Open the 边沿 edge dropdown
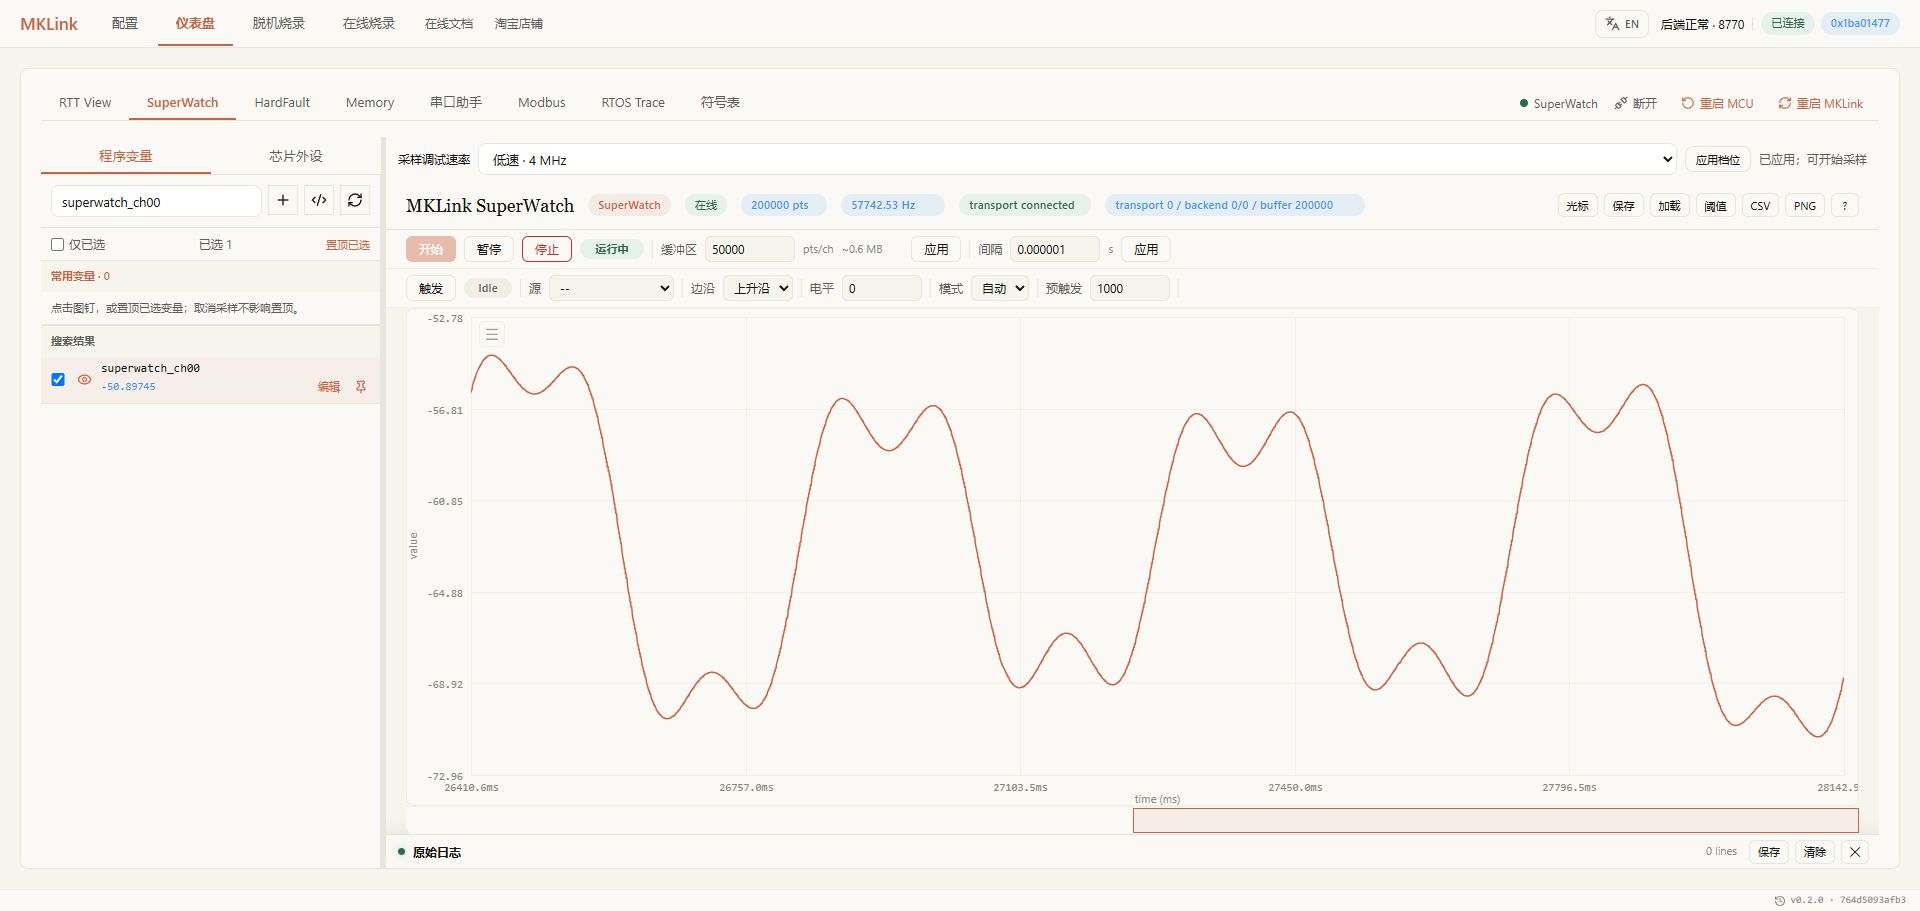 (x=758, y=288)
